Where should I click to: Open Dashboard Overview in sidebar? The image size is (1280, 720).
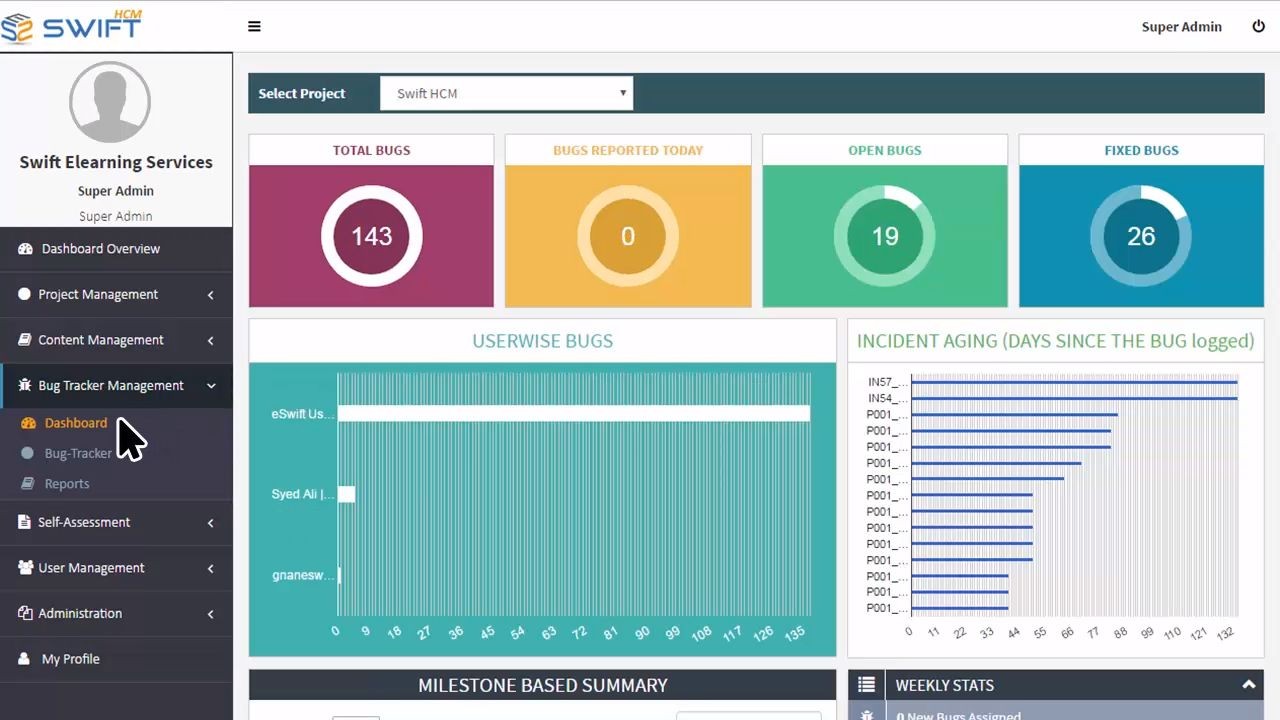click(100, 249)
